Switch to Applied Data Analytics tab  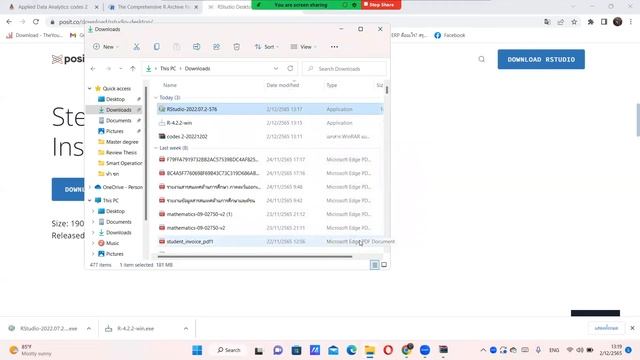tap(53, 7)
